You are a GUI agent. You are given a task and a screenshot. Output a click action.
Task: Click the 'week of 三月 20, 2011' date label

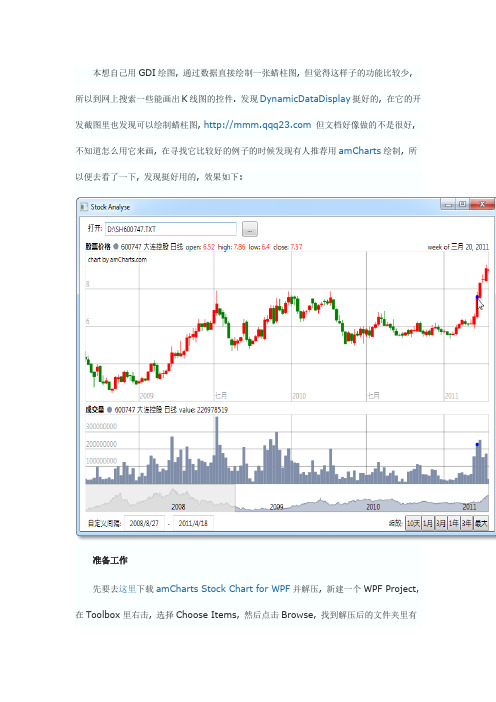point(458,247)
